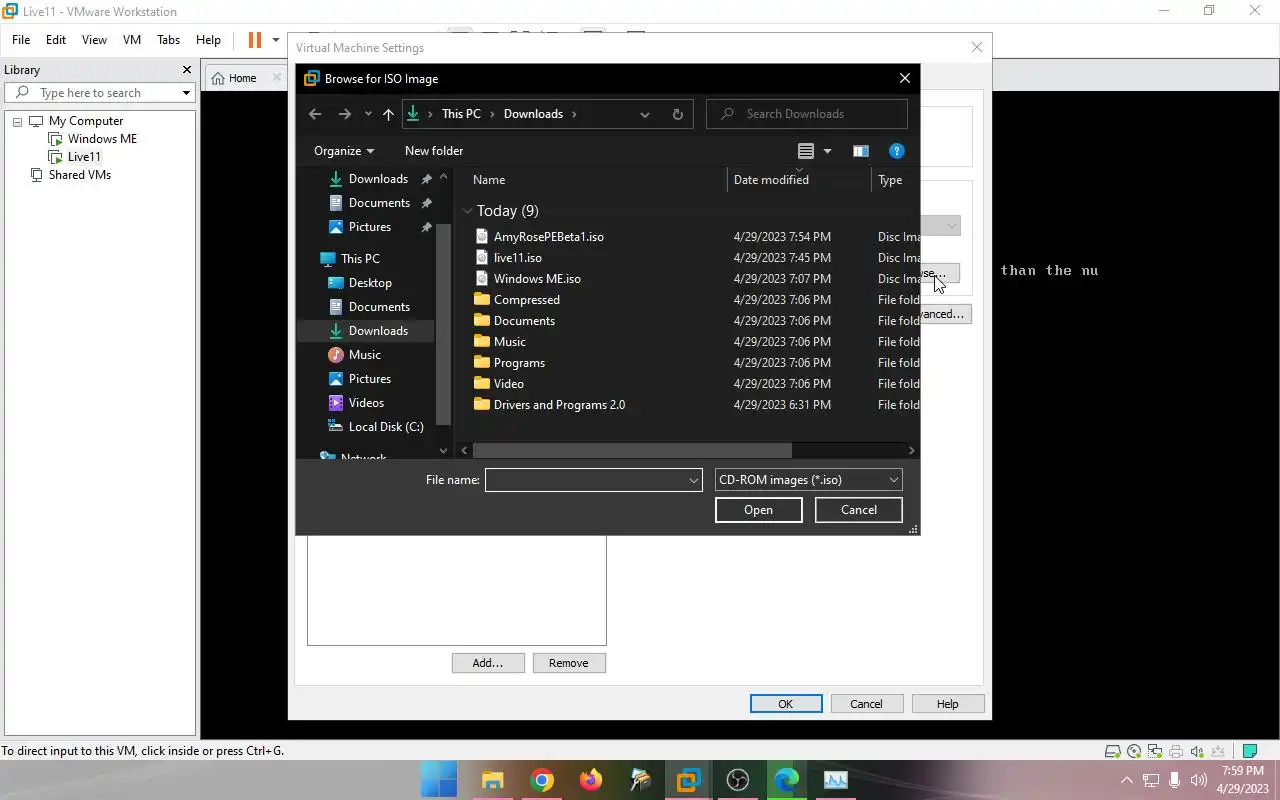Close the Library panel with X
This screenshot has width=1280, height=800.
(186, 70)
